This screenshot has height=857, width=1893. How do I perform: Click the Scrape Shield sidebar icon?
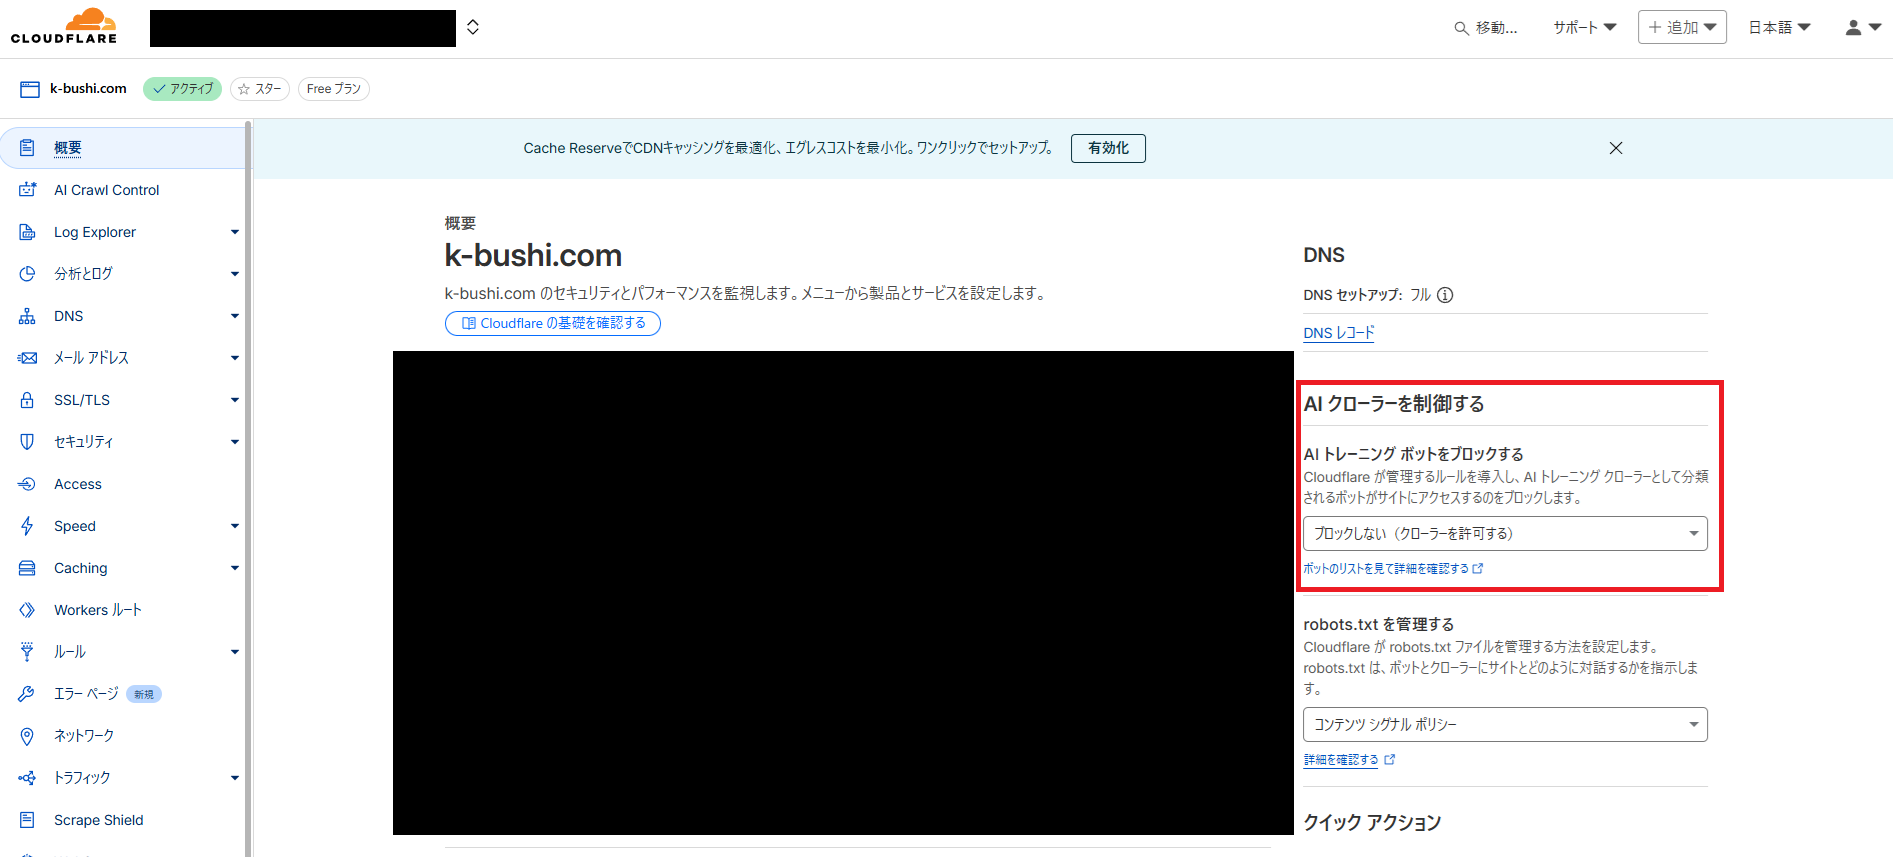coord(27,820)
